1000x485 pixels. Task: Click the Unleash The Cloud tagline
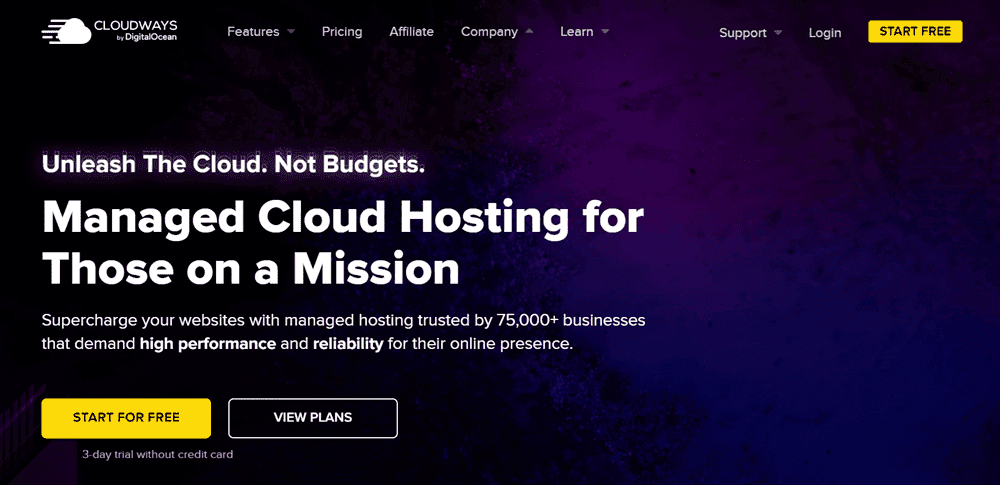click(233, 164)
